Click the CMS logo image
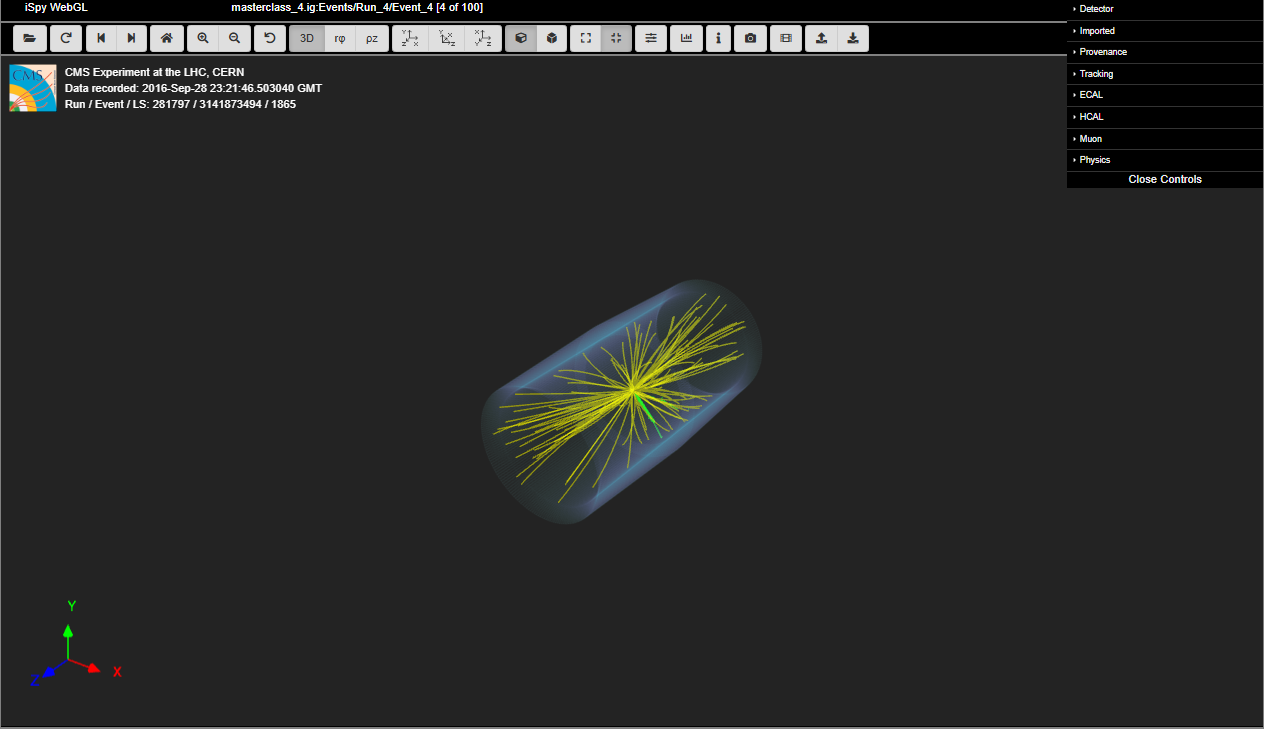The image size is (1264, 729). pyautogui.click(x=33, y=88)
